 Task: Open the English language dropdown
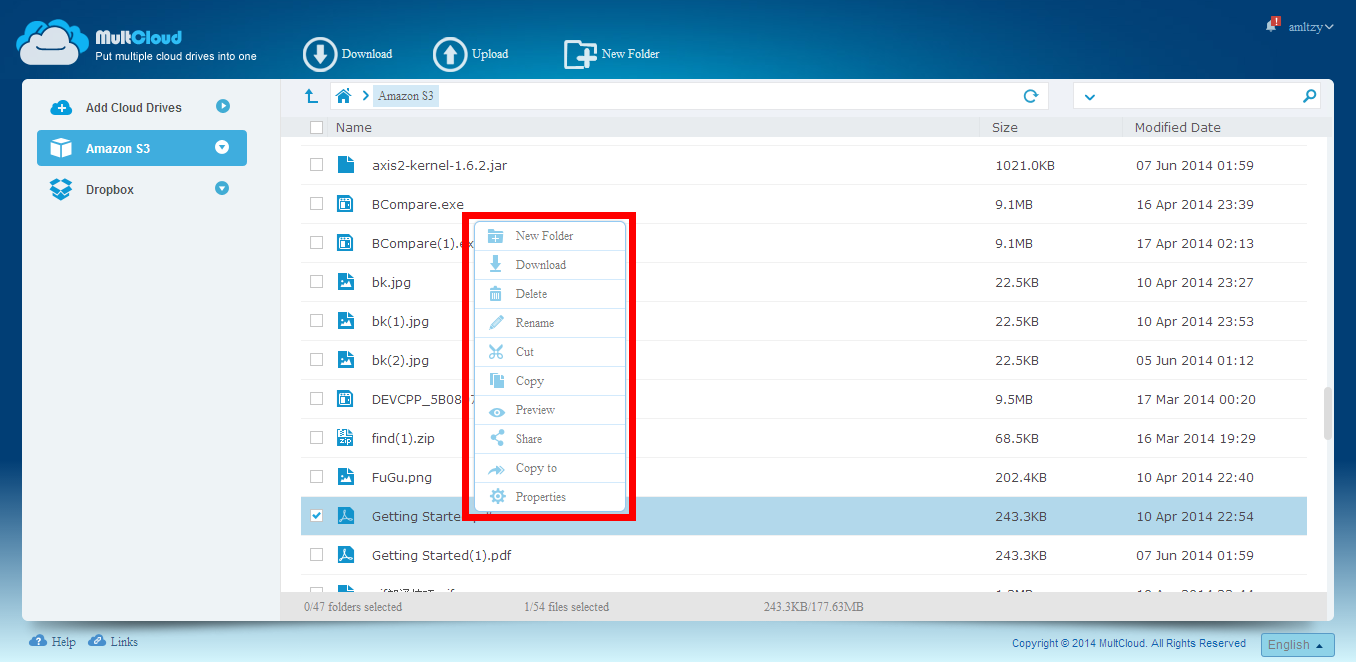(x=1297, y=645)
